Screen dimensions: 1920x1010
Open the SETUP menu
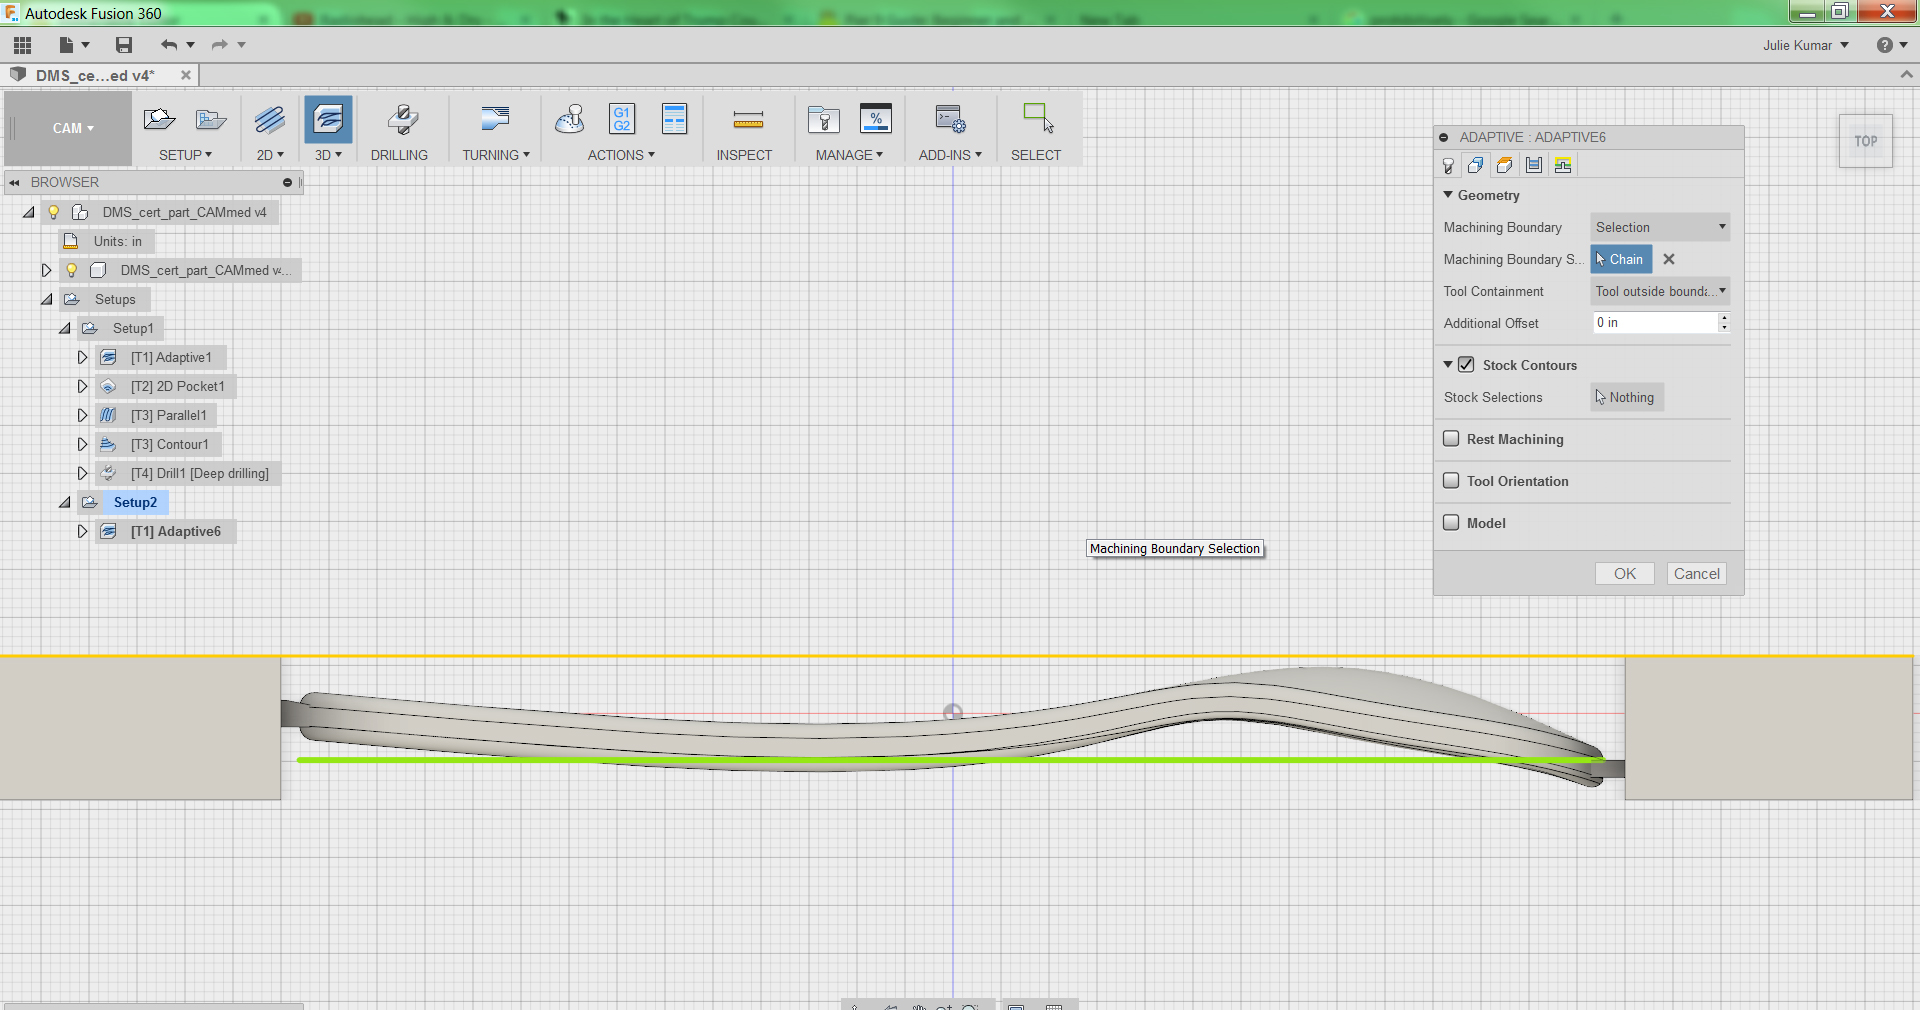[185, 155]
